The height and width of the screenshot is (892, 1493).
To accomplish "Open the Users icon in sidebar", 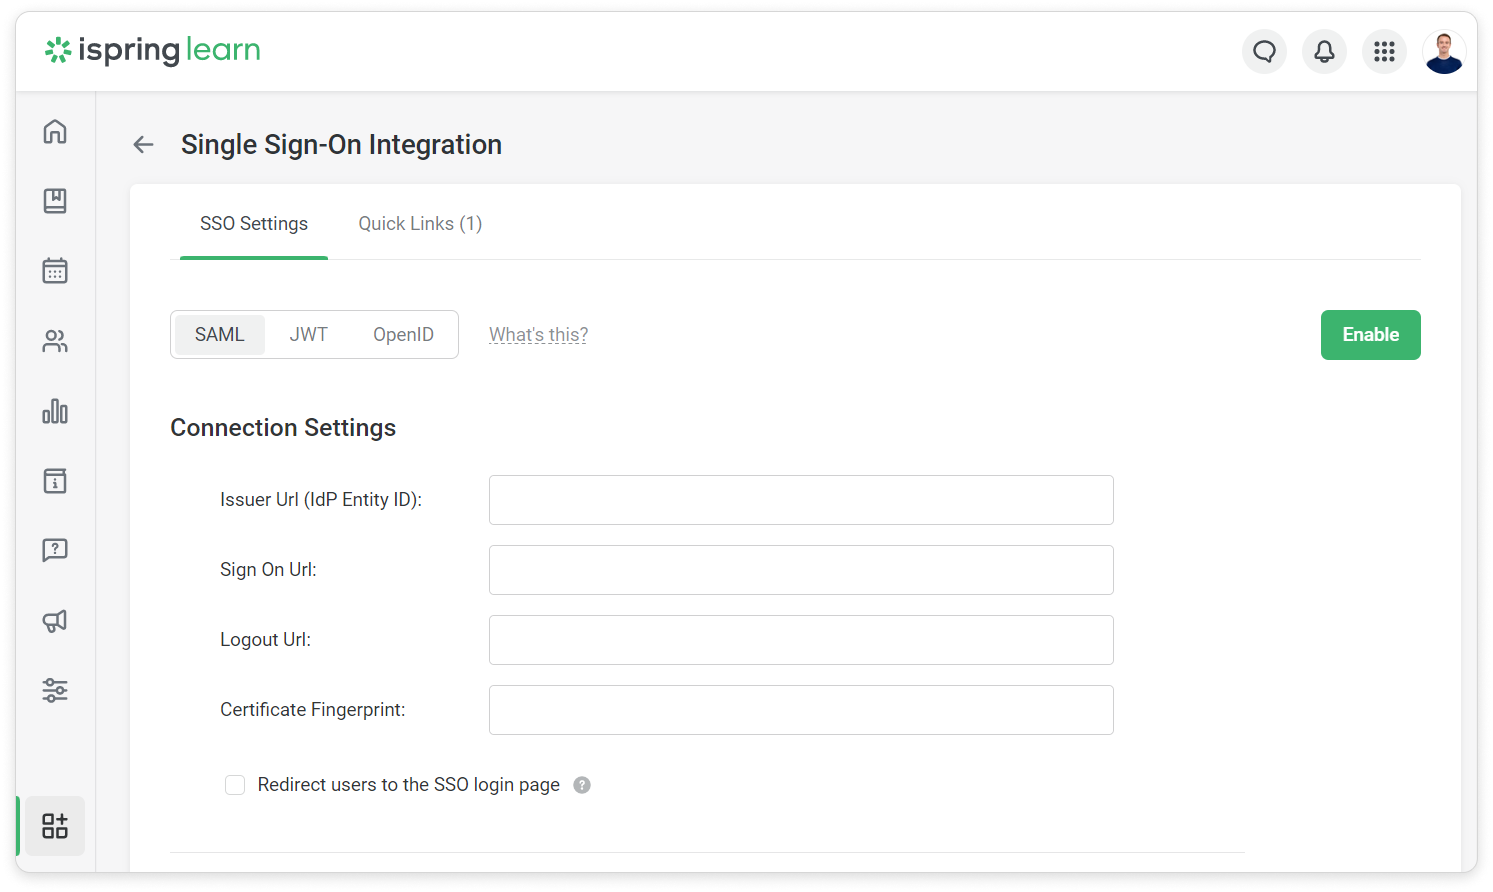I will (55, 342).
